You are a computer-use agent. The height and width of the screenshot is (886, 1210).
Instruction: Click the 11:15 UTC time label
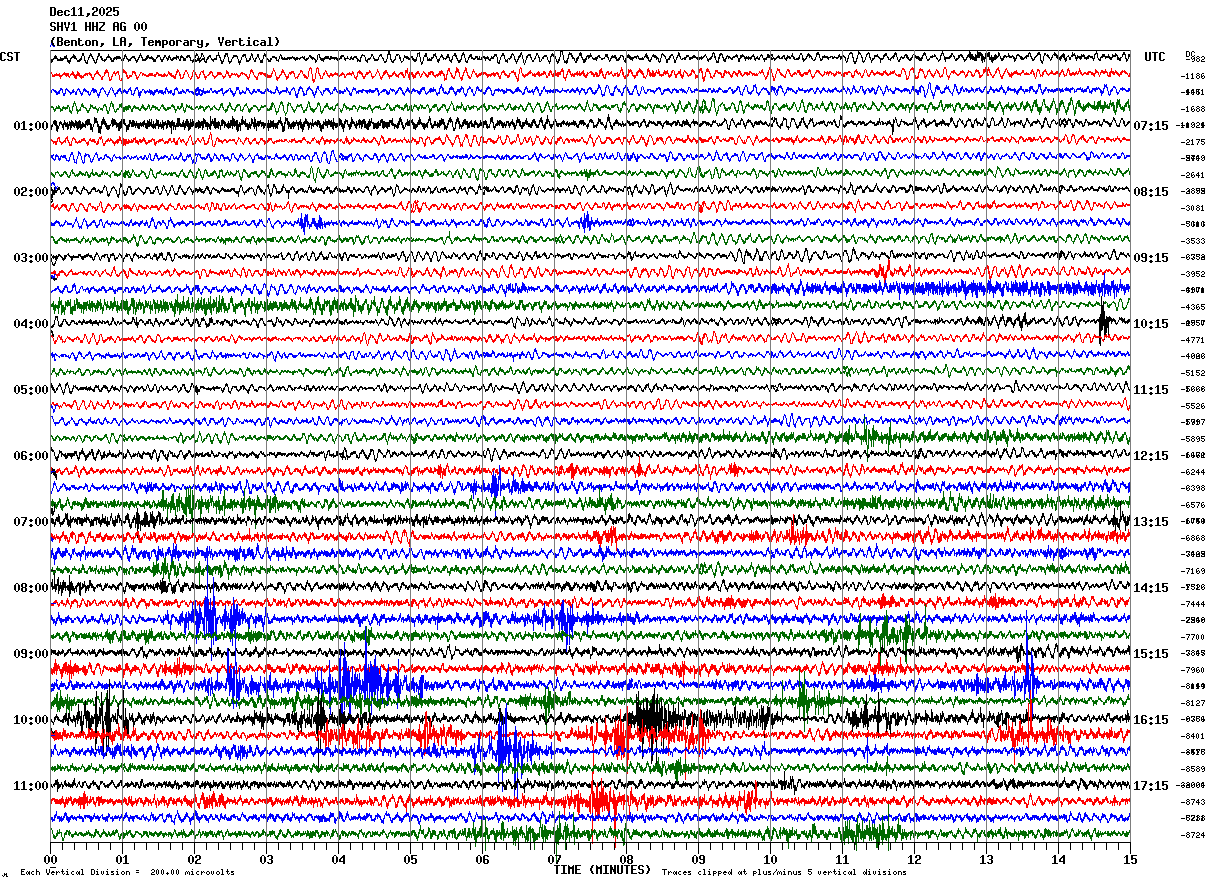pyautogui.click(x=1151, y=390)
